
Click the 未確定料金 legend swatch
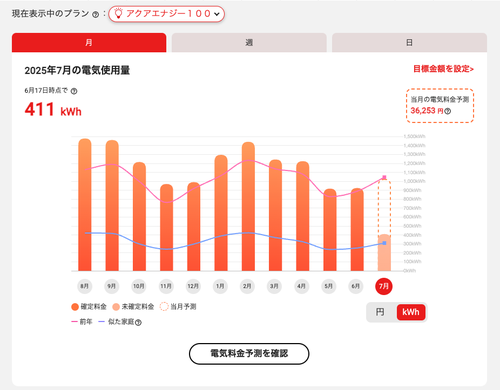116,307
